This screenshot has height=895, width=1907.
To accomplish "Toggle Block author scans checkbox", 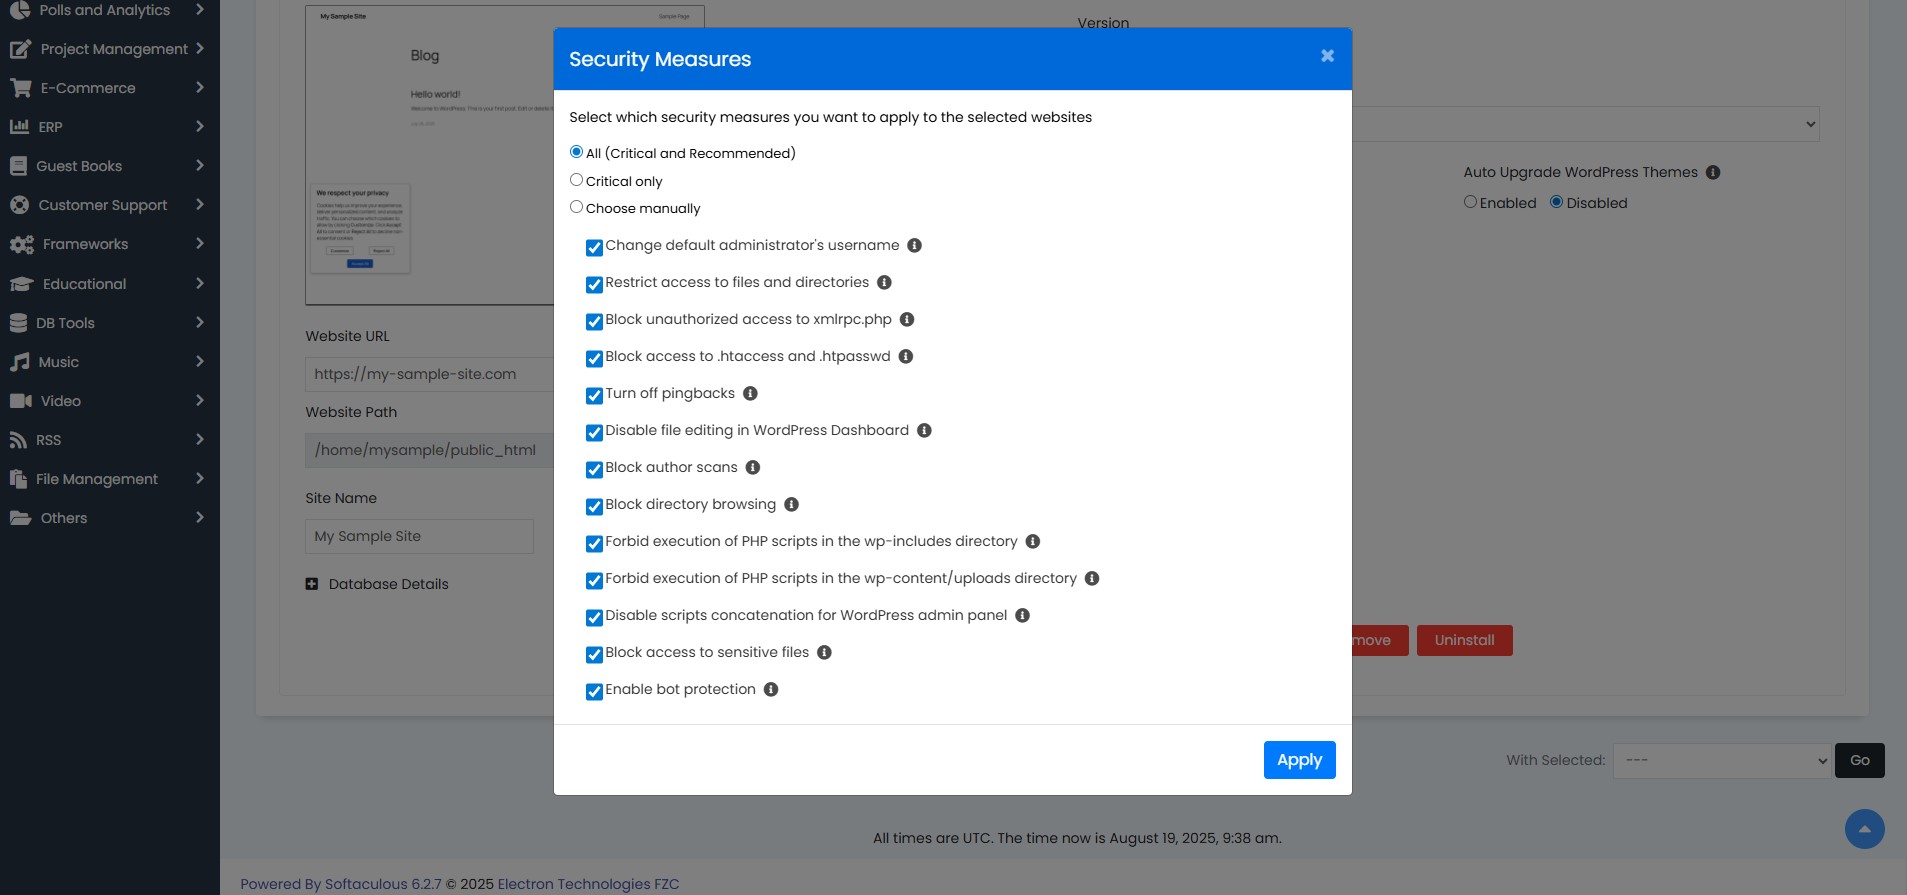I will 594,469.
